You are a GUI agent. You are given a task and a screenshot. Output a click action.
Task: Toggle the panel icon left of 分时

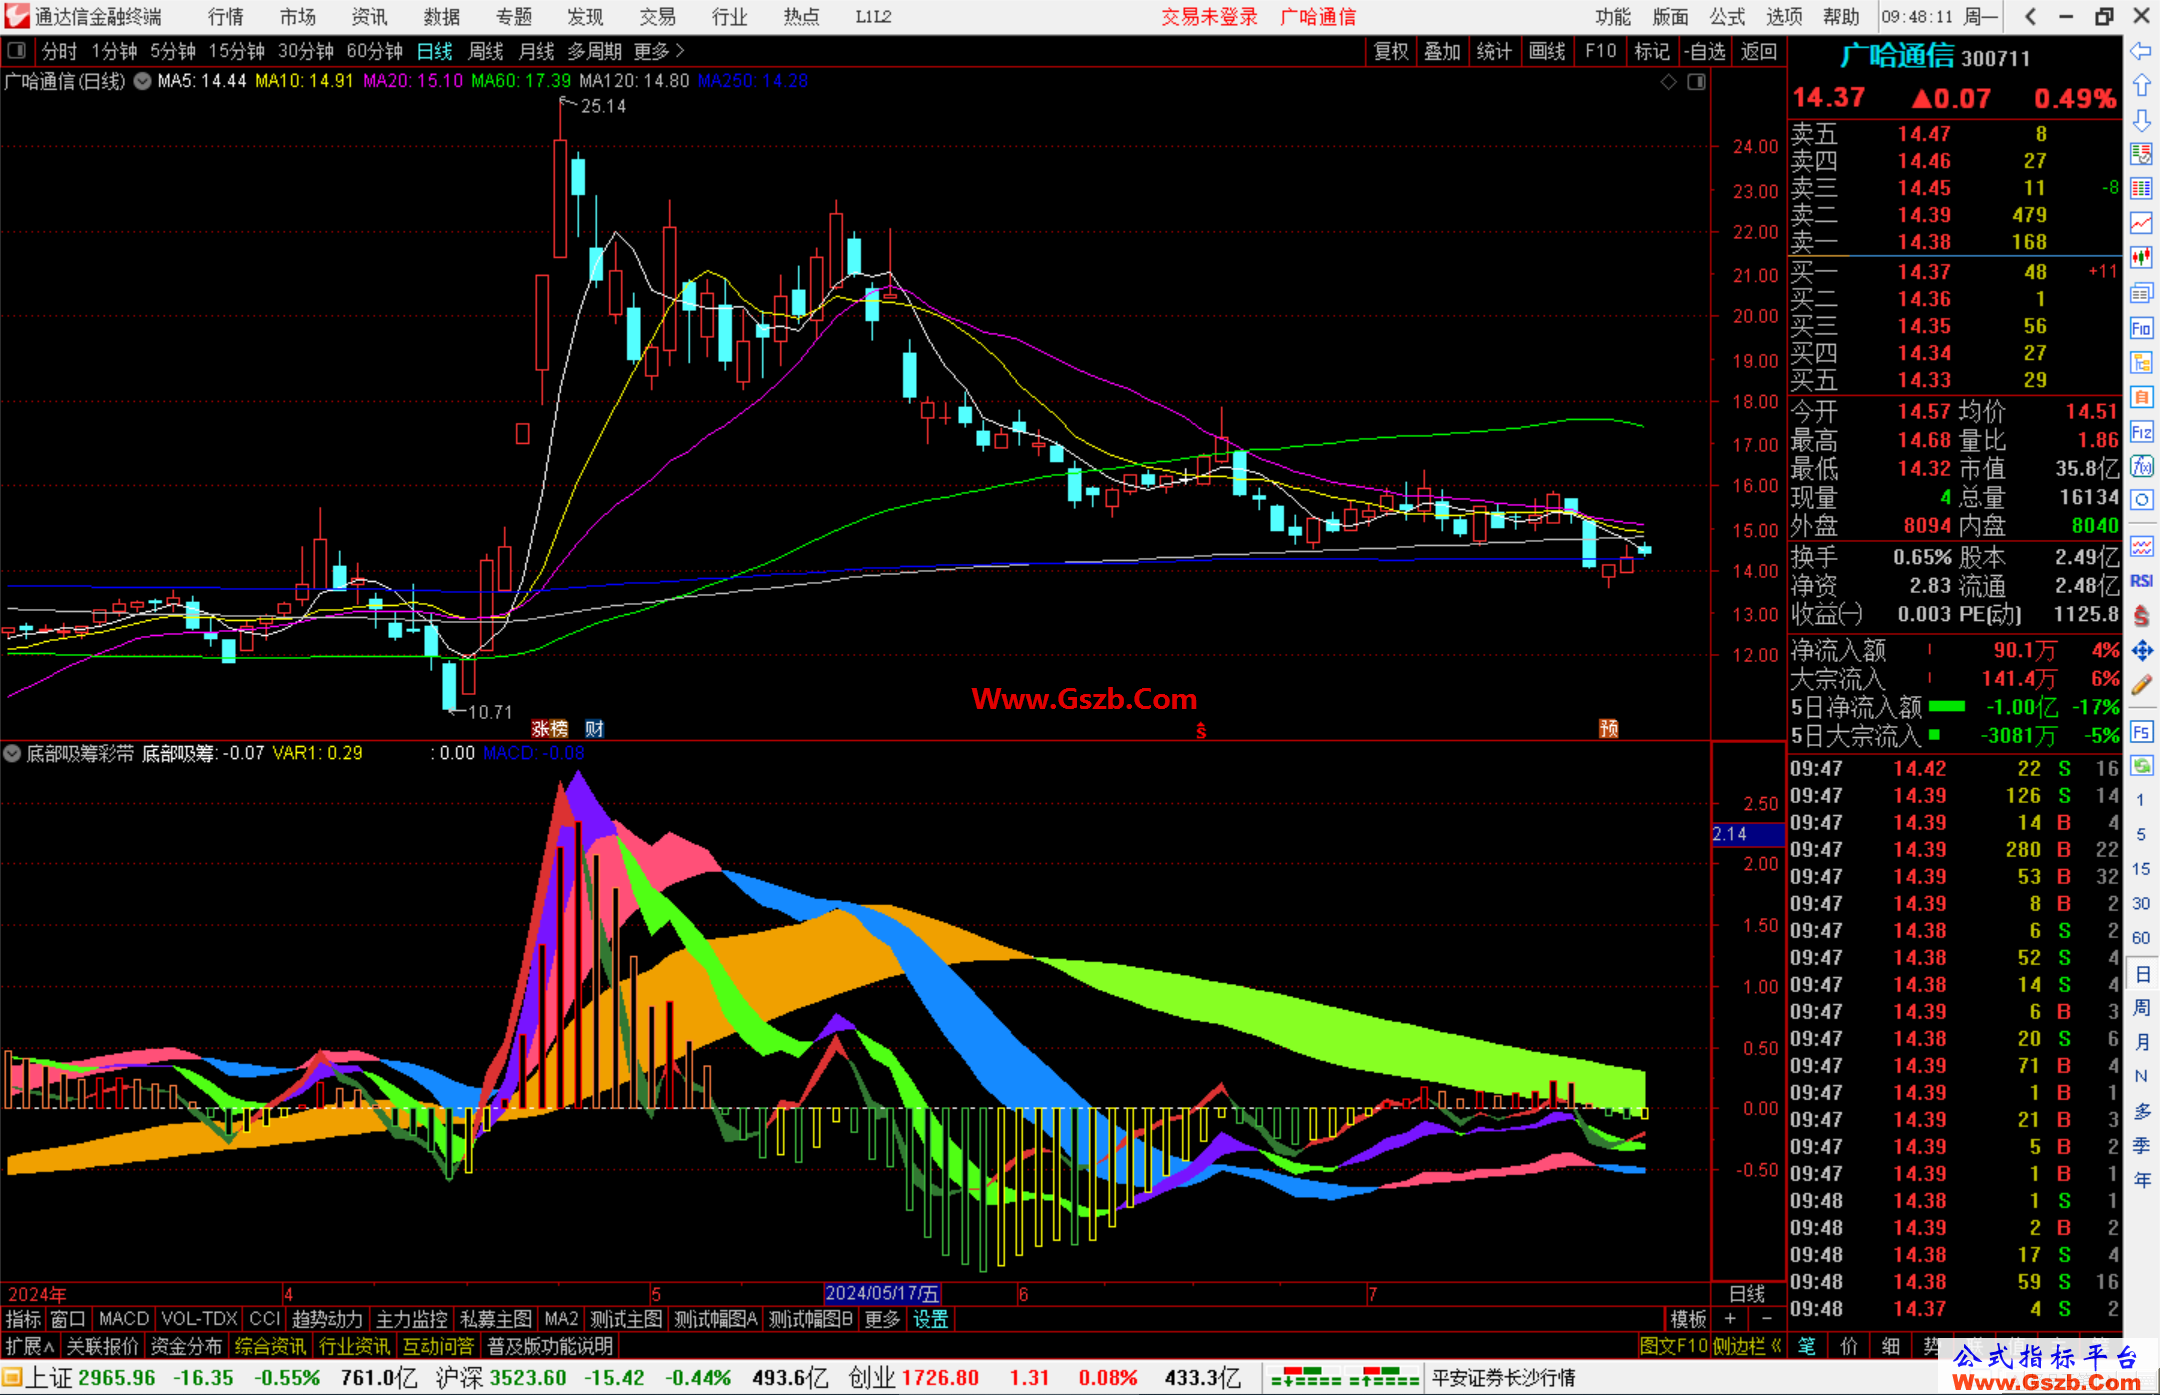coord(17,51)
